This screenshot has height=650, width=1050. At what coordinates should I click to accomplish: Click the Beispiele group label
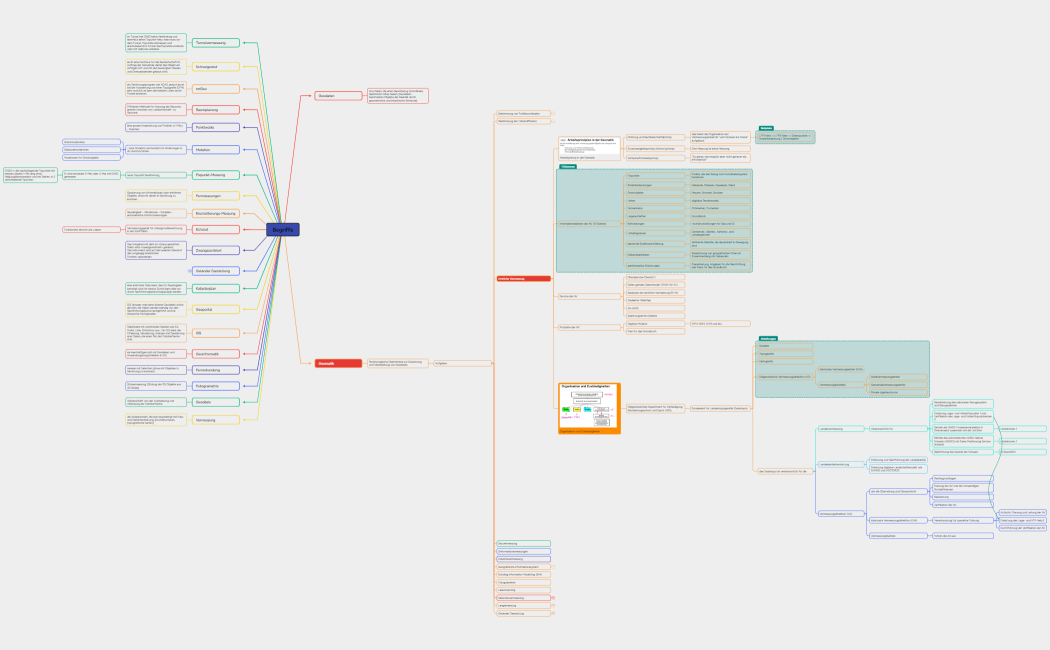(x=766, y=128)
